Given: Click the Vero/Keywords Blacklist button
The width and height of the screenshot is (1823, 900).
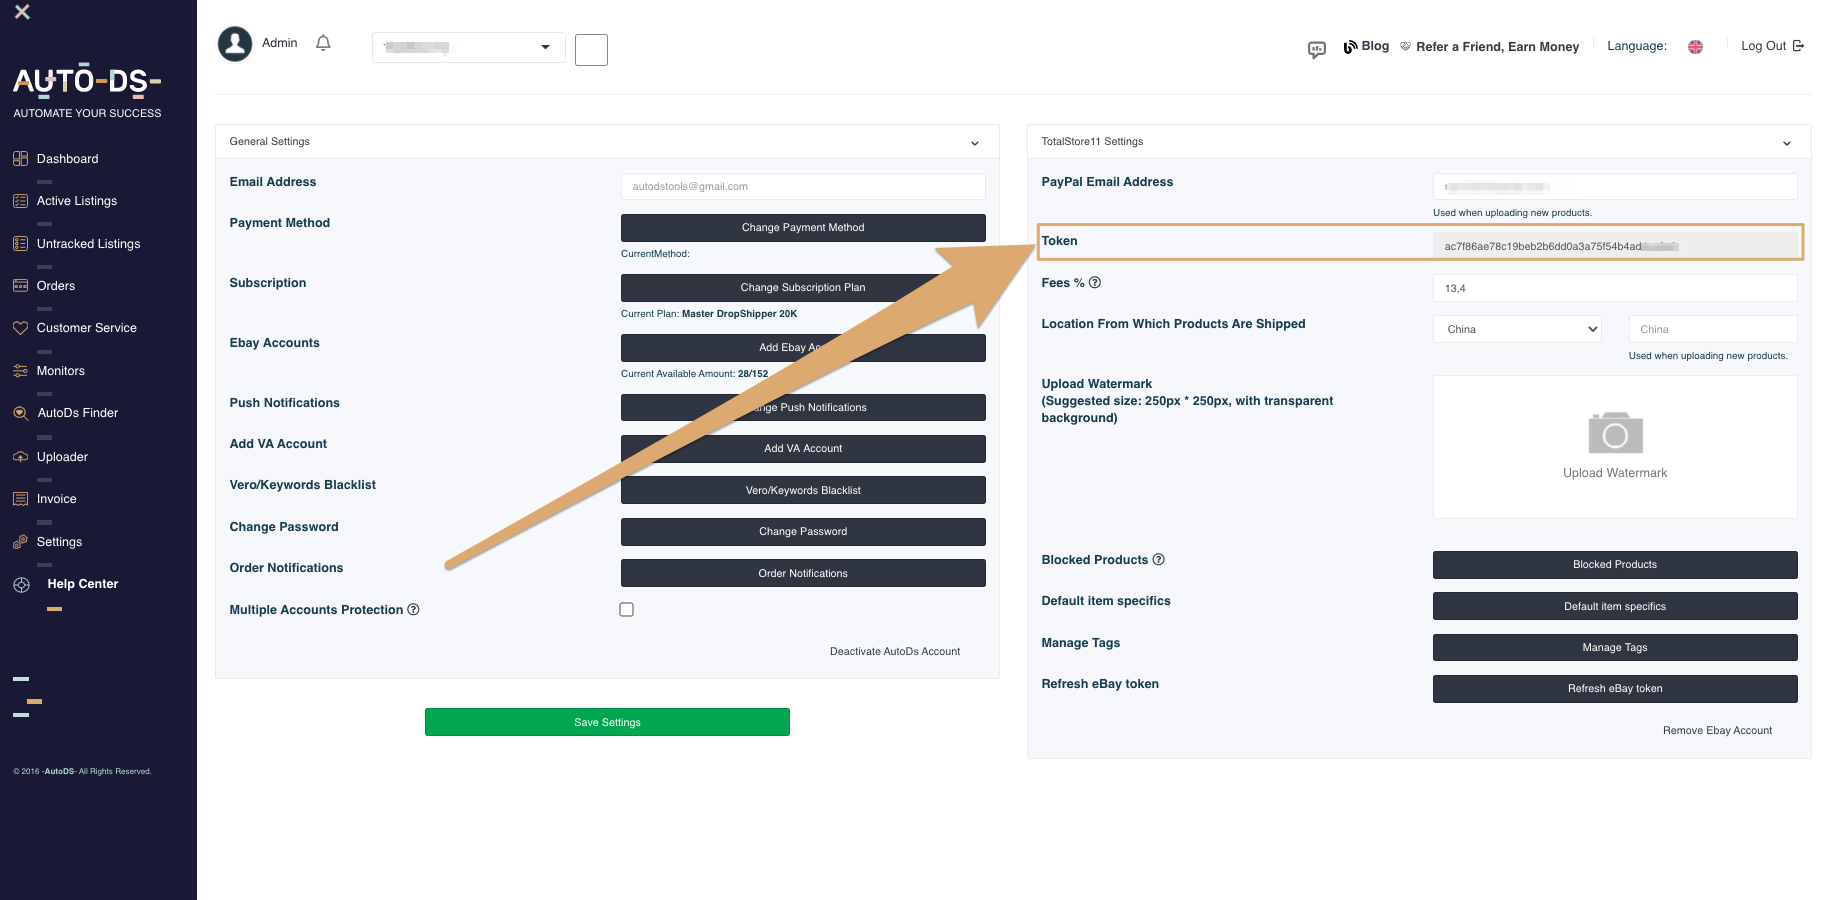Looking at the screenshot, I should [x=803, y=490].
